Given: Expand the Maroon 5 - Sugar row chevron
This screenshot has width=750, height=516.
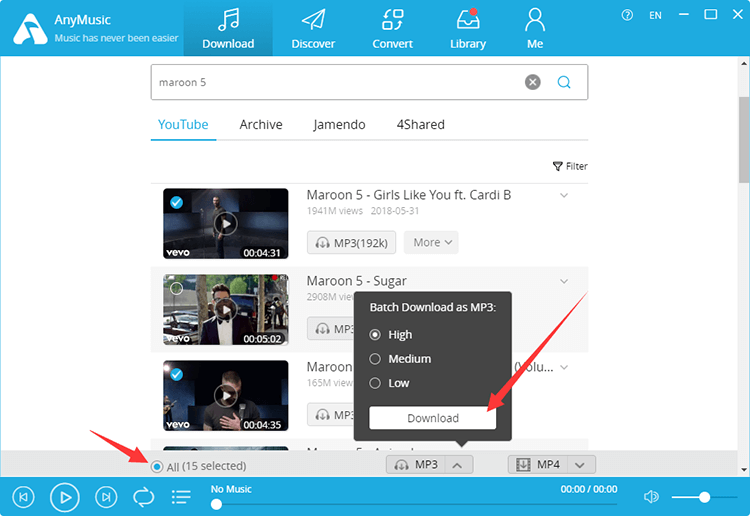Looking at the screenshot, I should coord(564,281).
